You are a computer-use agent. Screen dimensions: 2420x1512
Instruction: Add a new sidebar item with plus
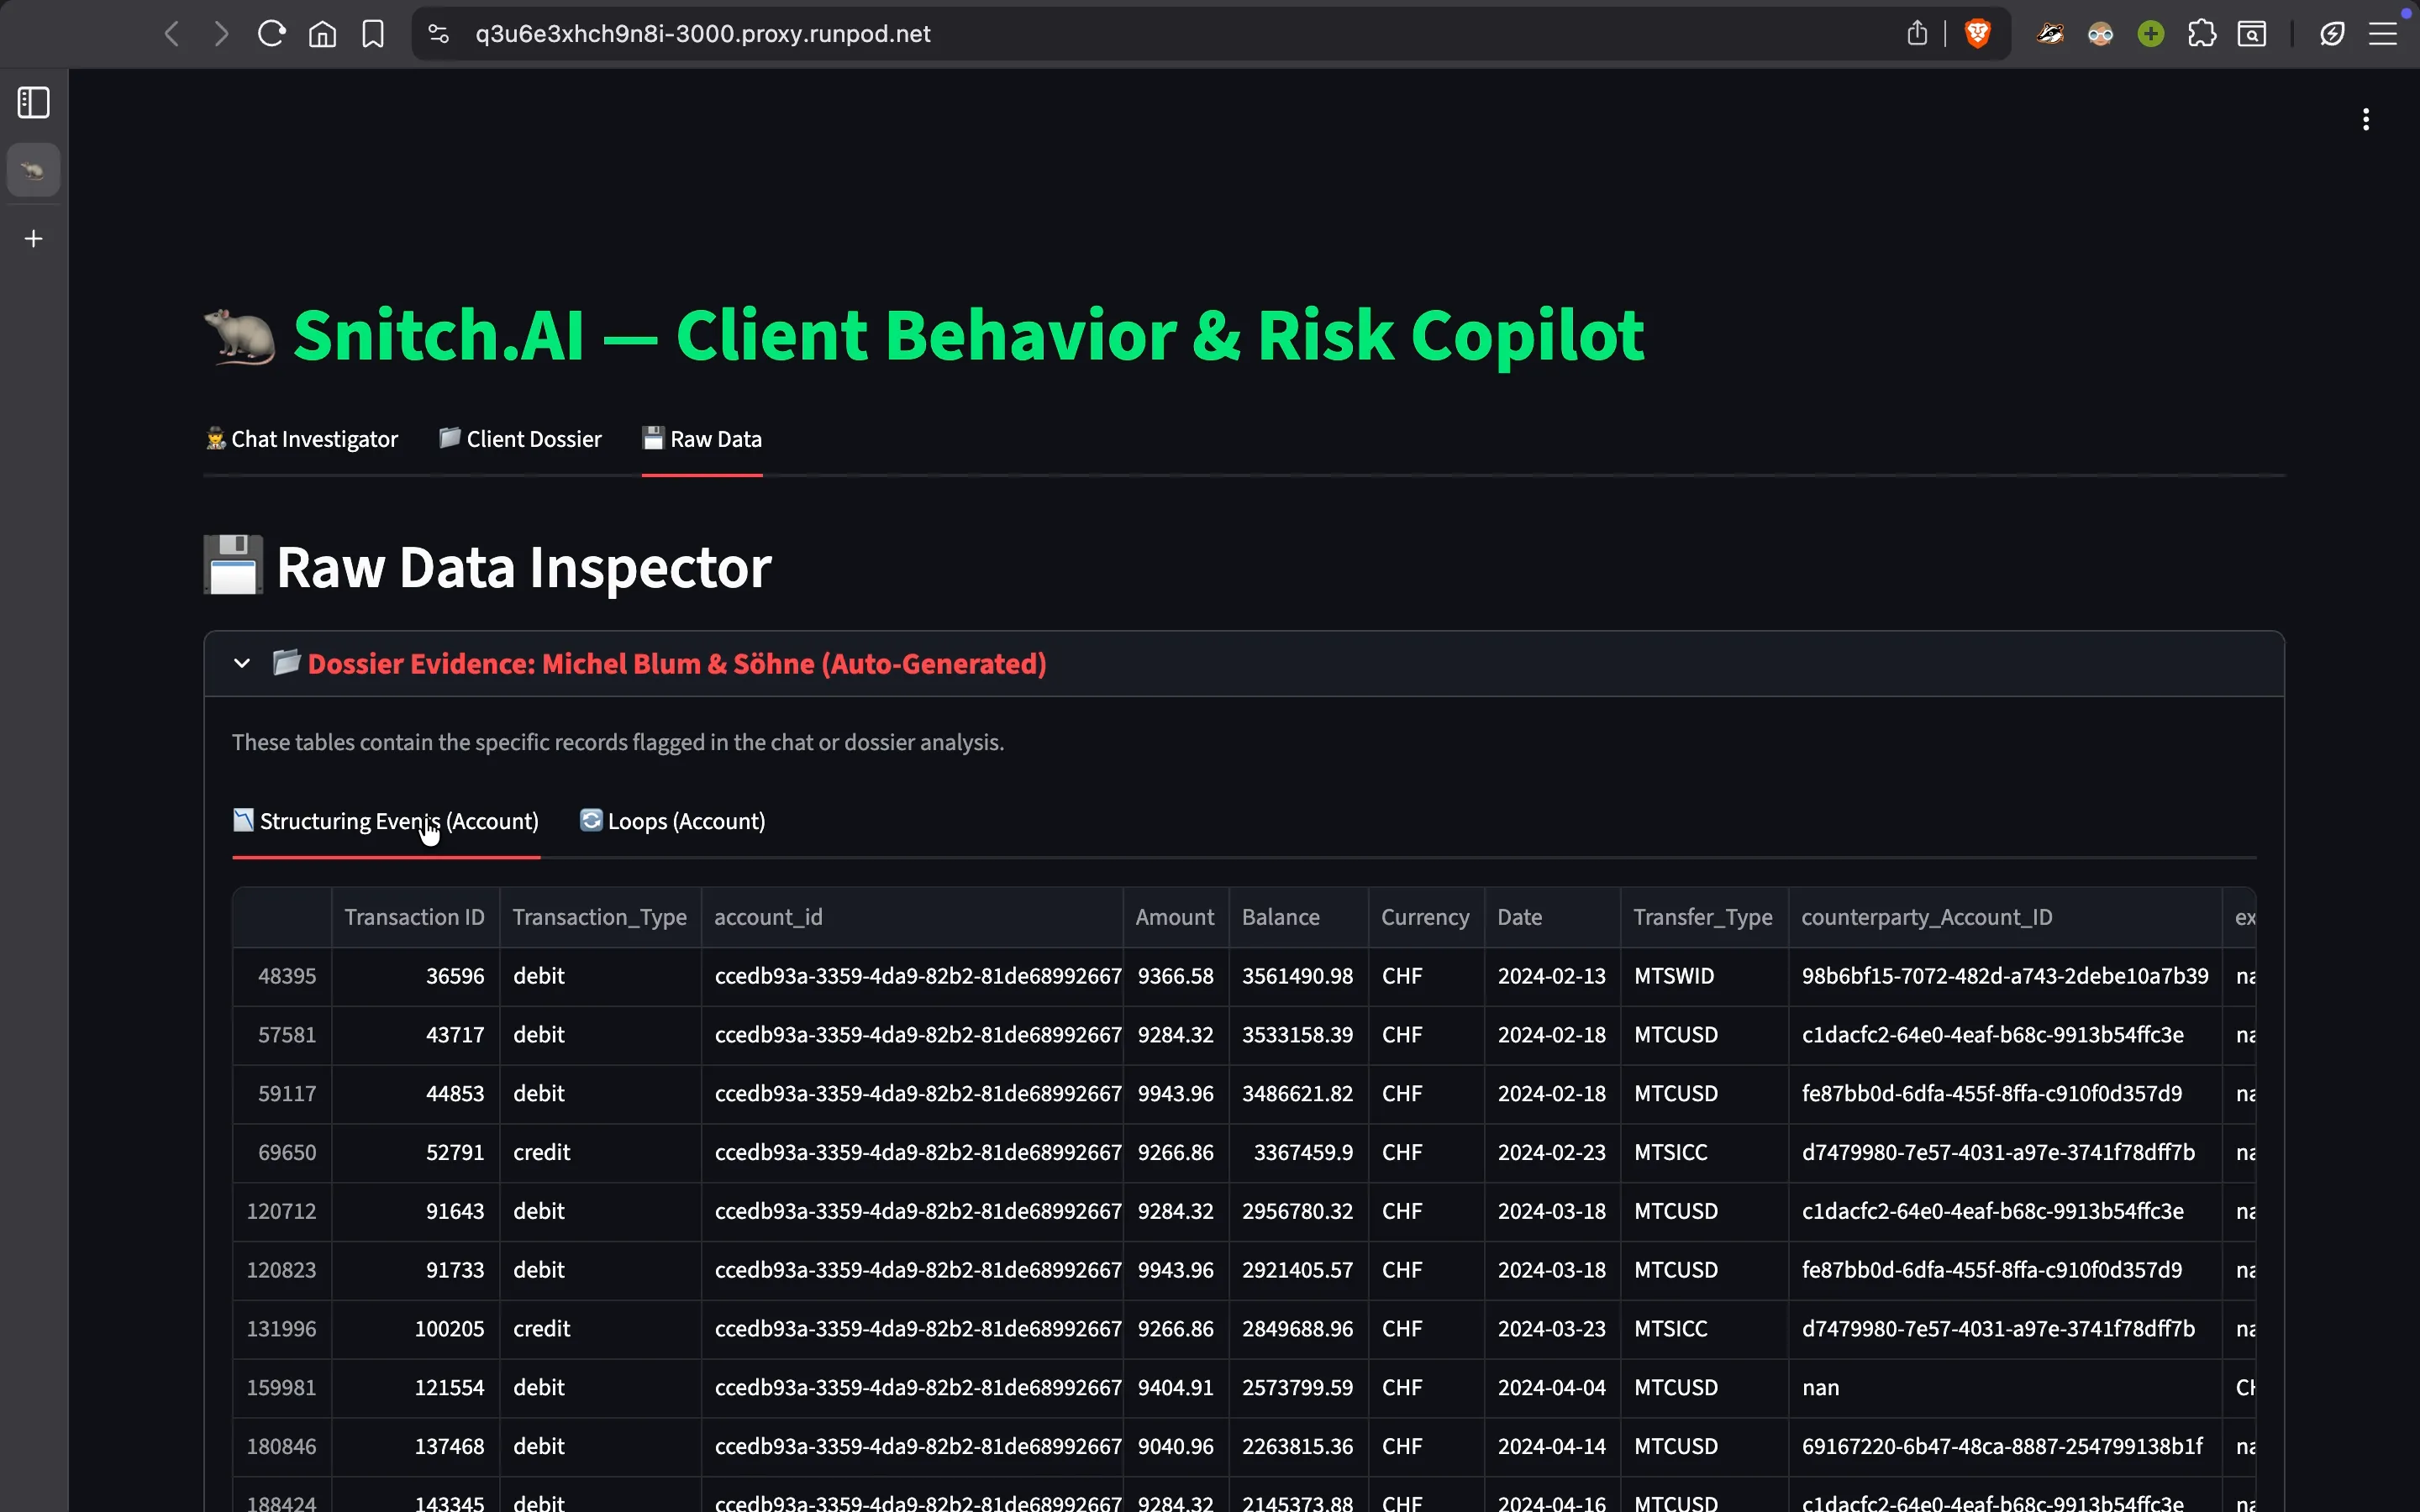pyautogui.click(x=34, y=239)
